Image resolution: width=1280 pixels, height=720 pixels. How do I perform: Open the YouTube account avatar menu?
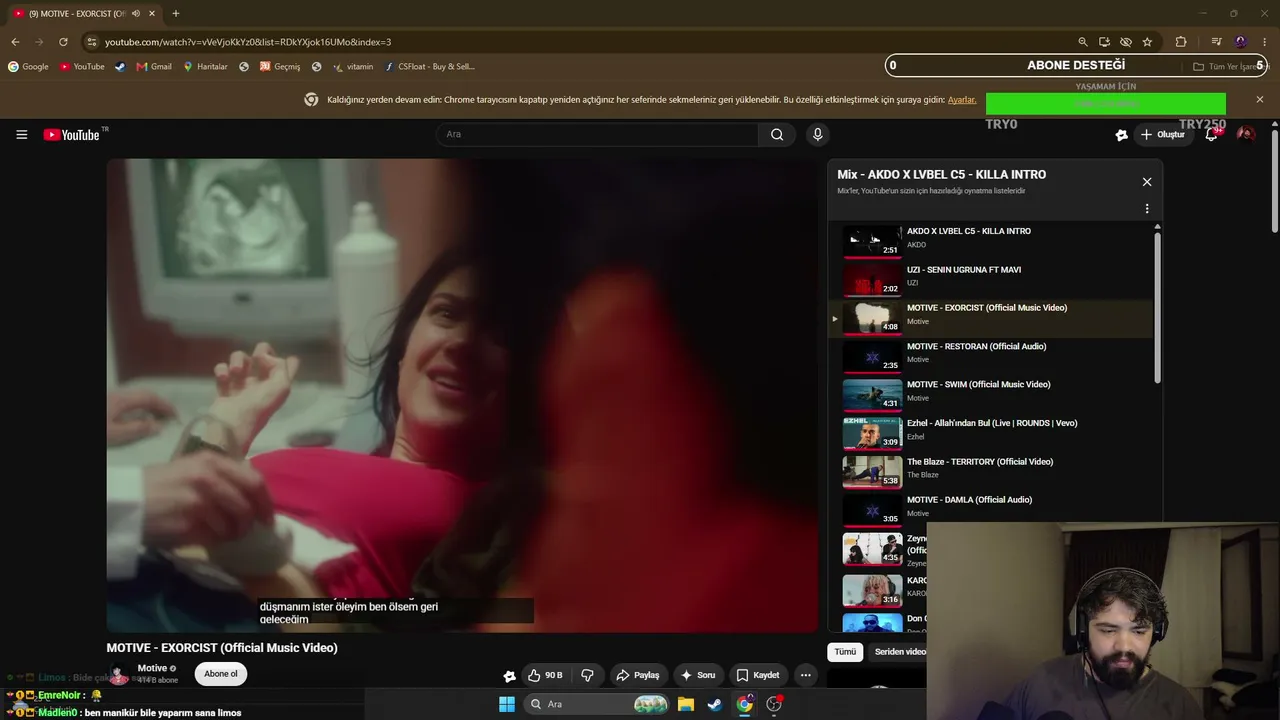1245,134
